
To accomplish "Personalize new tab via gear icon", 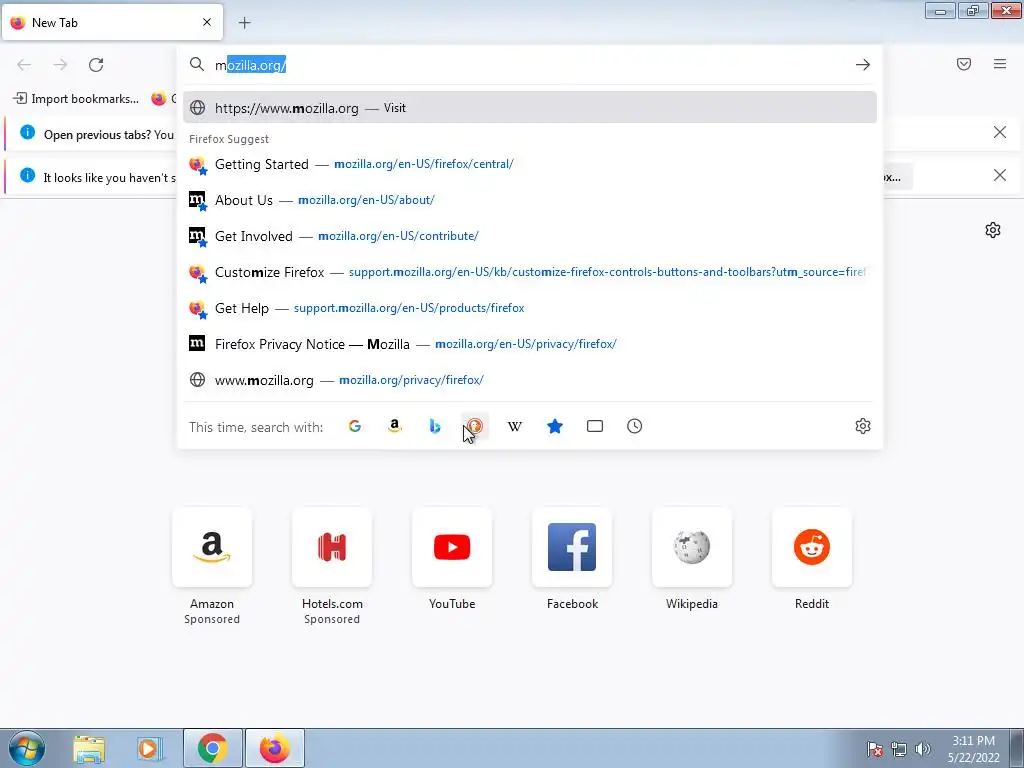I will point(993,230).
